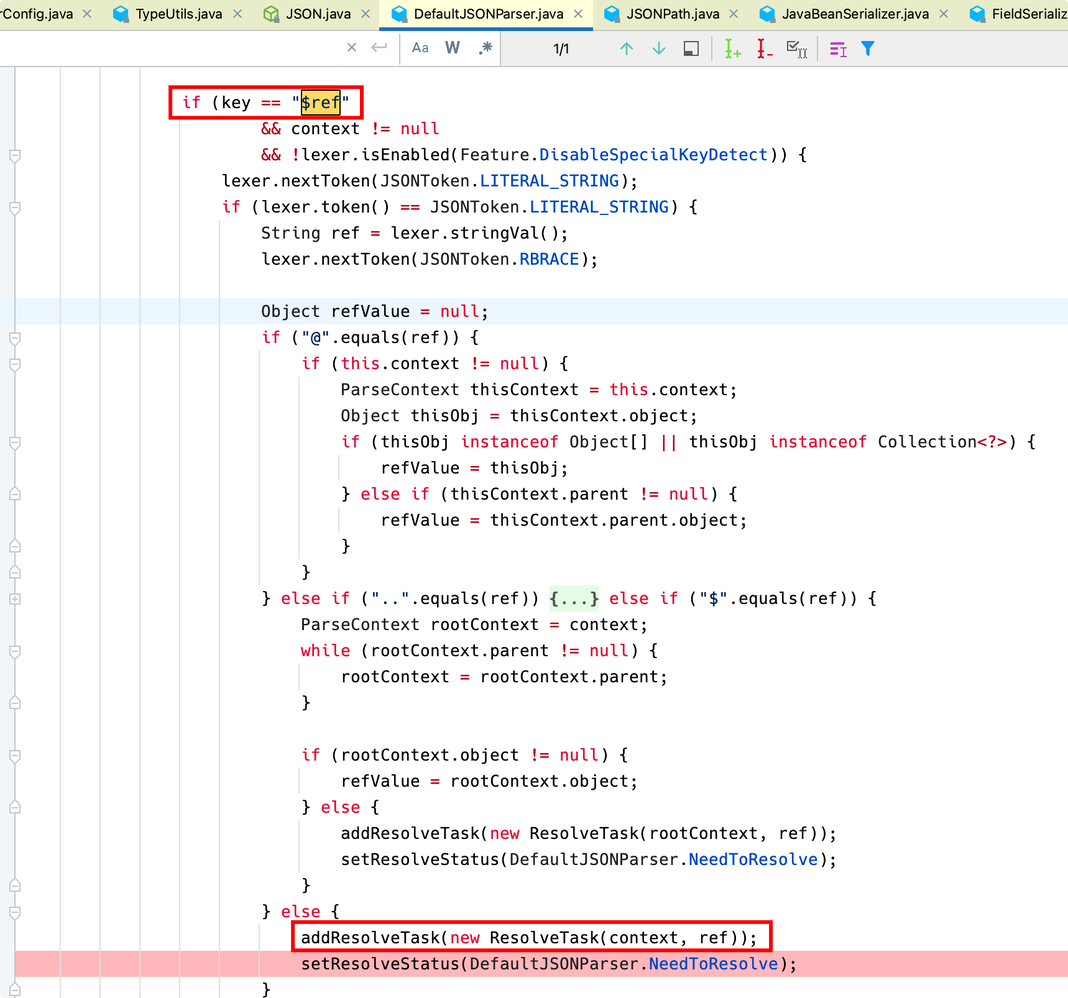The height and width of the screenshot is (998, 1068).
Task: Click the purple search-in-selection lines icon
Action: click(x=838, y=49)
